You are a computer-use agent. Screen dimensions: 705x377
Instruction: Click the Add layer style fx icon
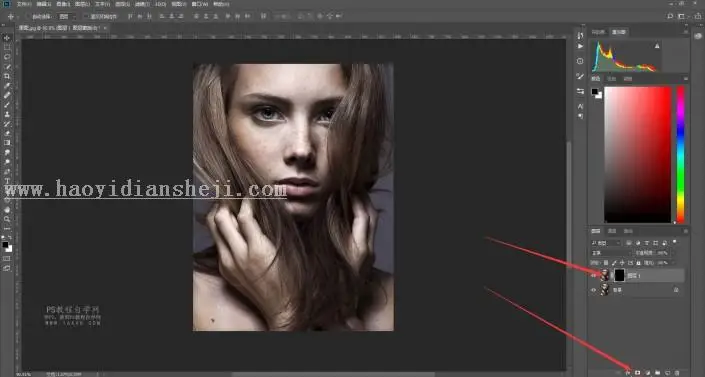tap(628, 373)
